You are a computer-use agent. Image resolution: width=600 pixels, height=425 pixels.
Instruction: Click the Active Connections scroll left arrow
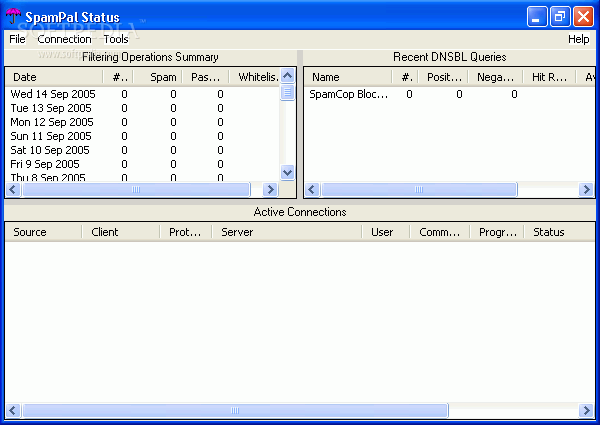13,410
